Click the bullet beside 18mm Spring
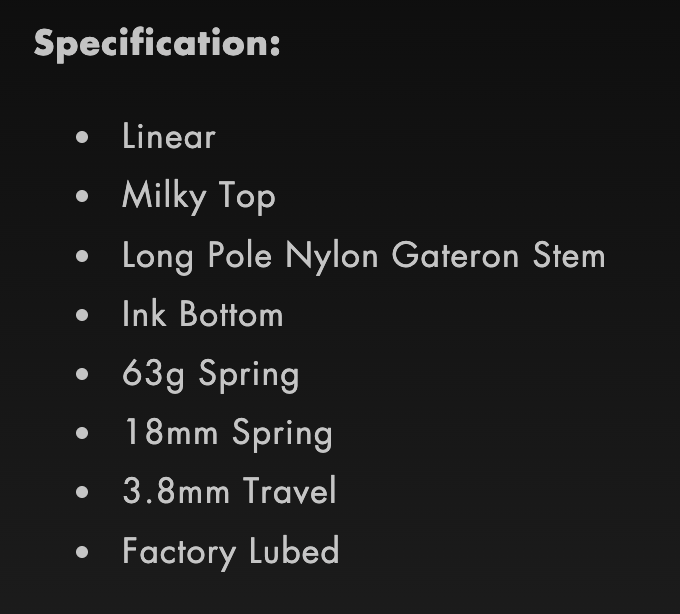This screenshot has height=614, width=680. [82, 433]
